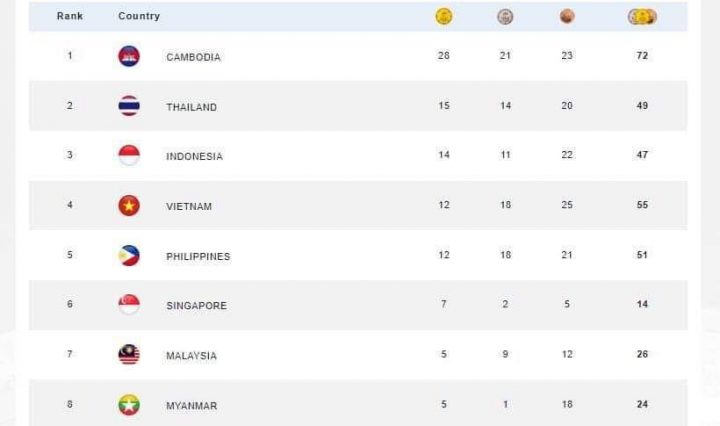Select the PHILIPPINES country name

198,257
